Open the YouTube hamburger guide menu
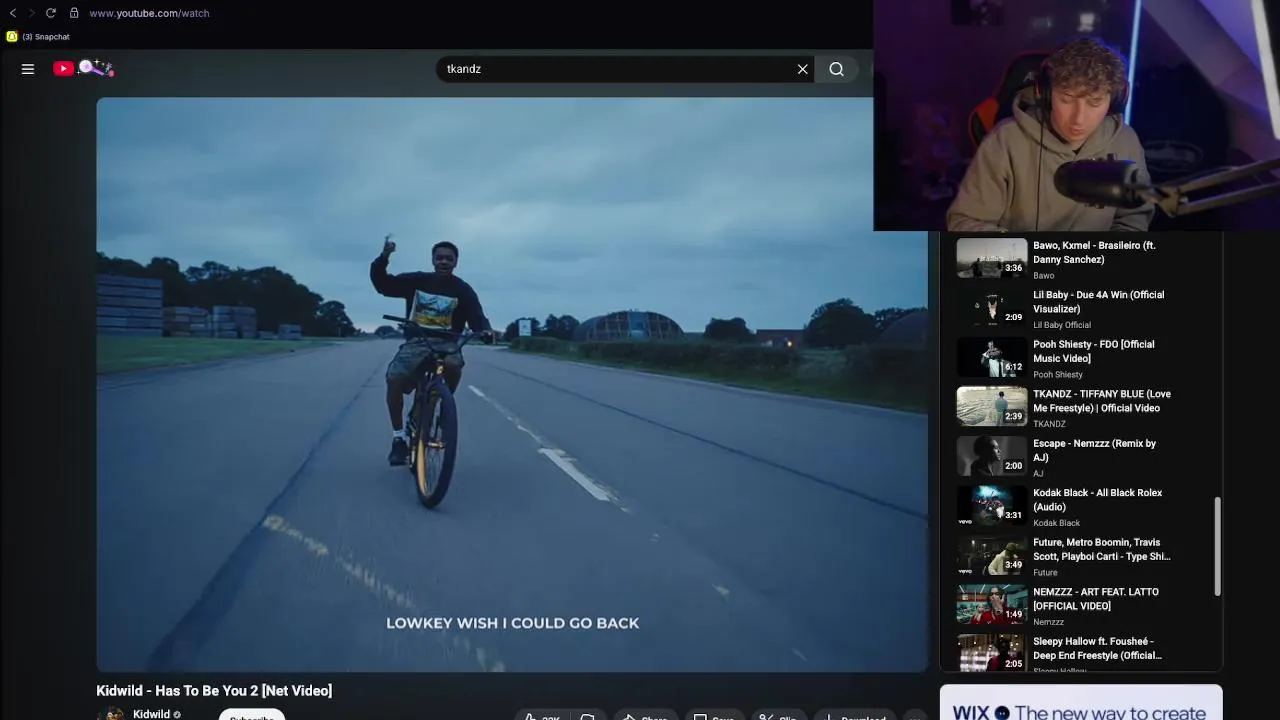This screenshot has height=720, width=1280. [x=28, y=69]
